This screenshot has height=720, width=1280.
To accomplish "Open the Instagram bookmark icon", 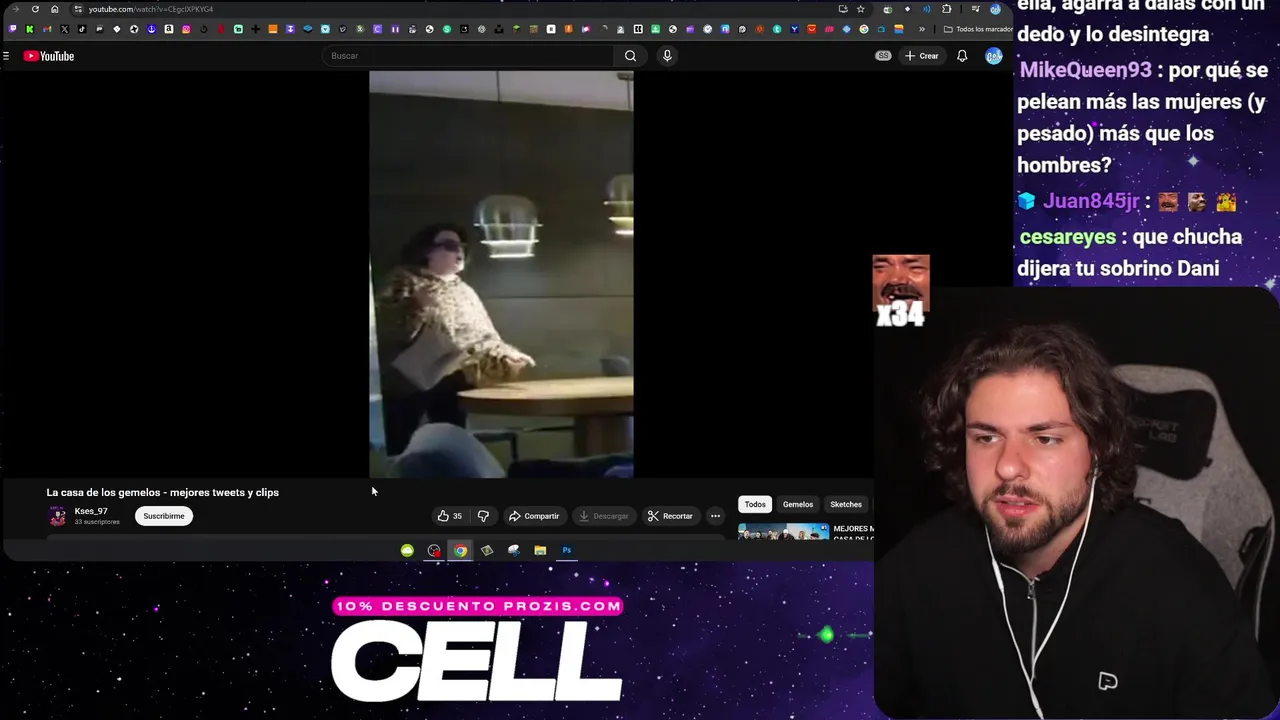I will tap(186, 29).
